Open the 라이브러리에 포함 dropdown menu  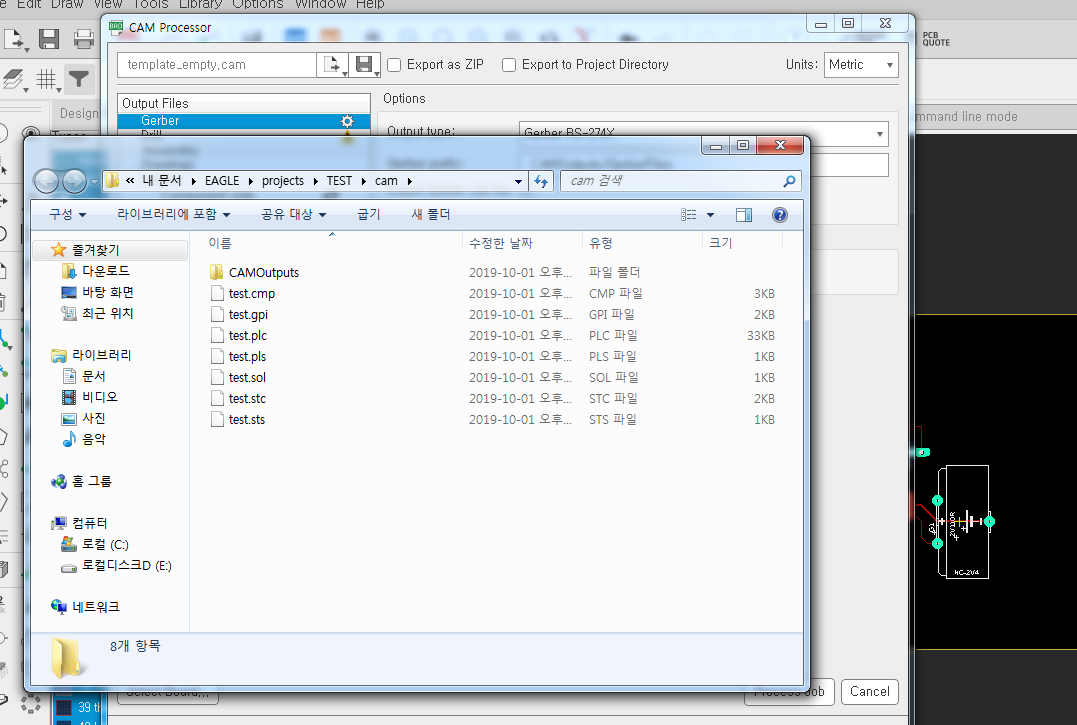click(173, 215)
